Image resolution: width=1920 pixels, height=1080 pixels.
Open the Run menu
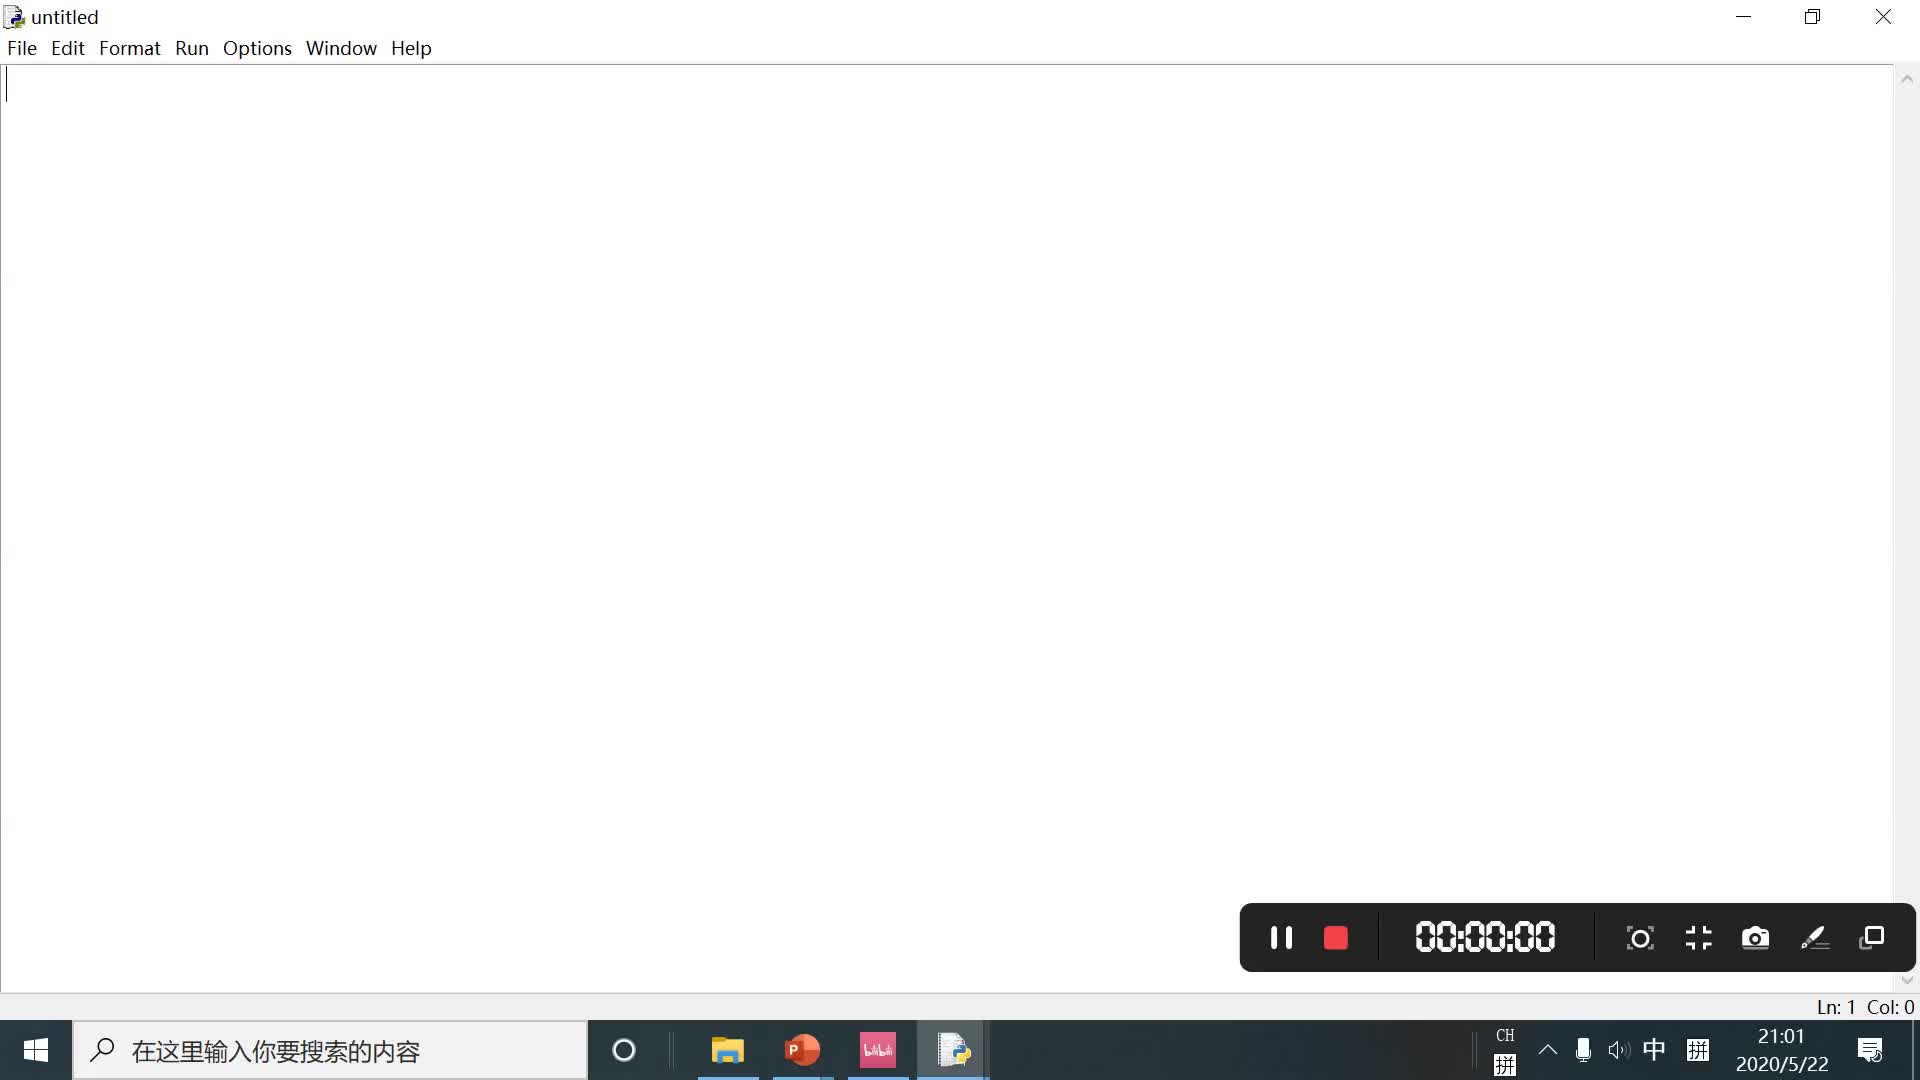(x=192, y=48)
